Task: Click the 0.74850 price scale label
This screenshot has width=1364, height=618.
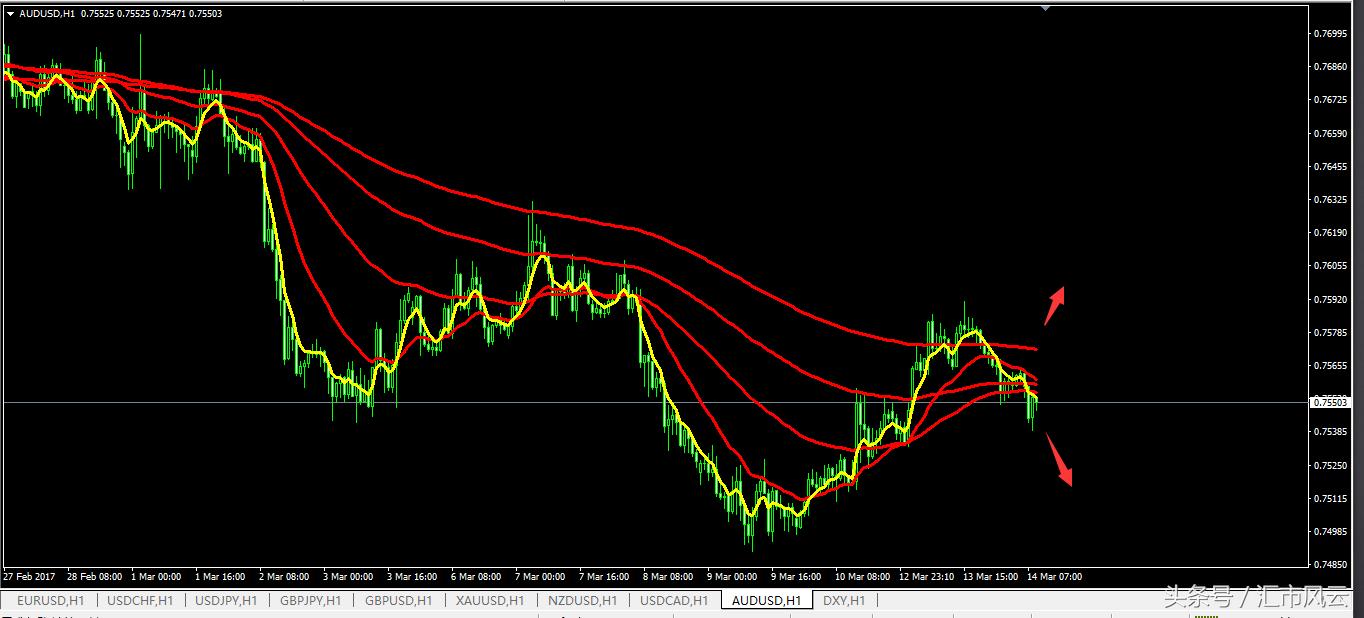Action: [x=1329, y=564]
